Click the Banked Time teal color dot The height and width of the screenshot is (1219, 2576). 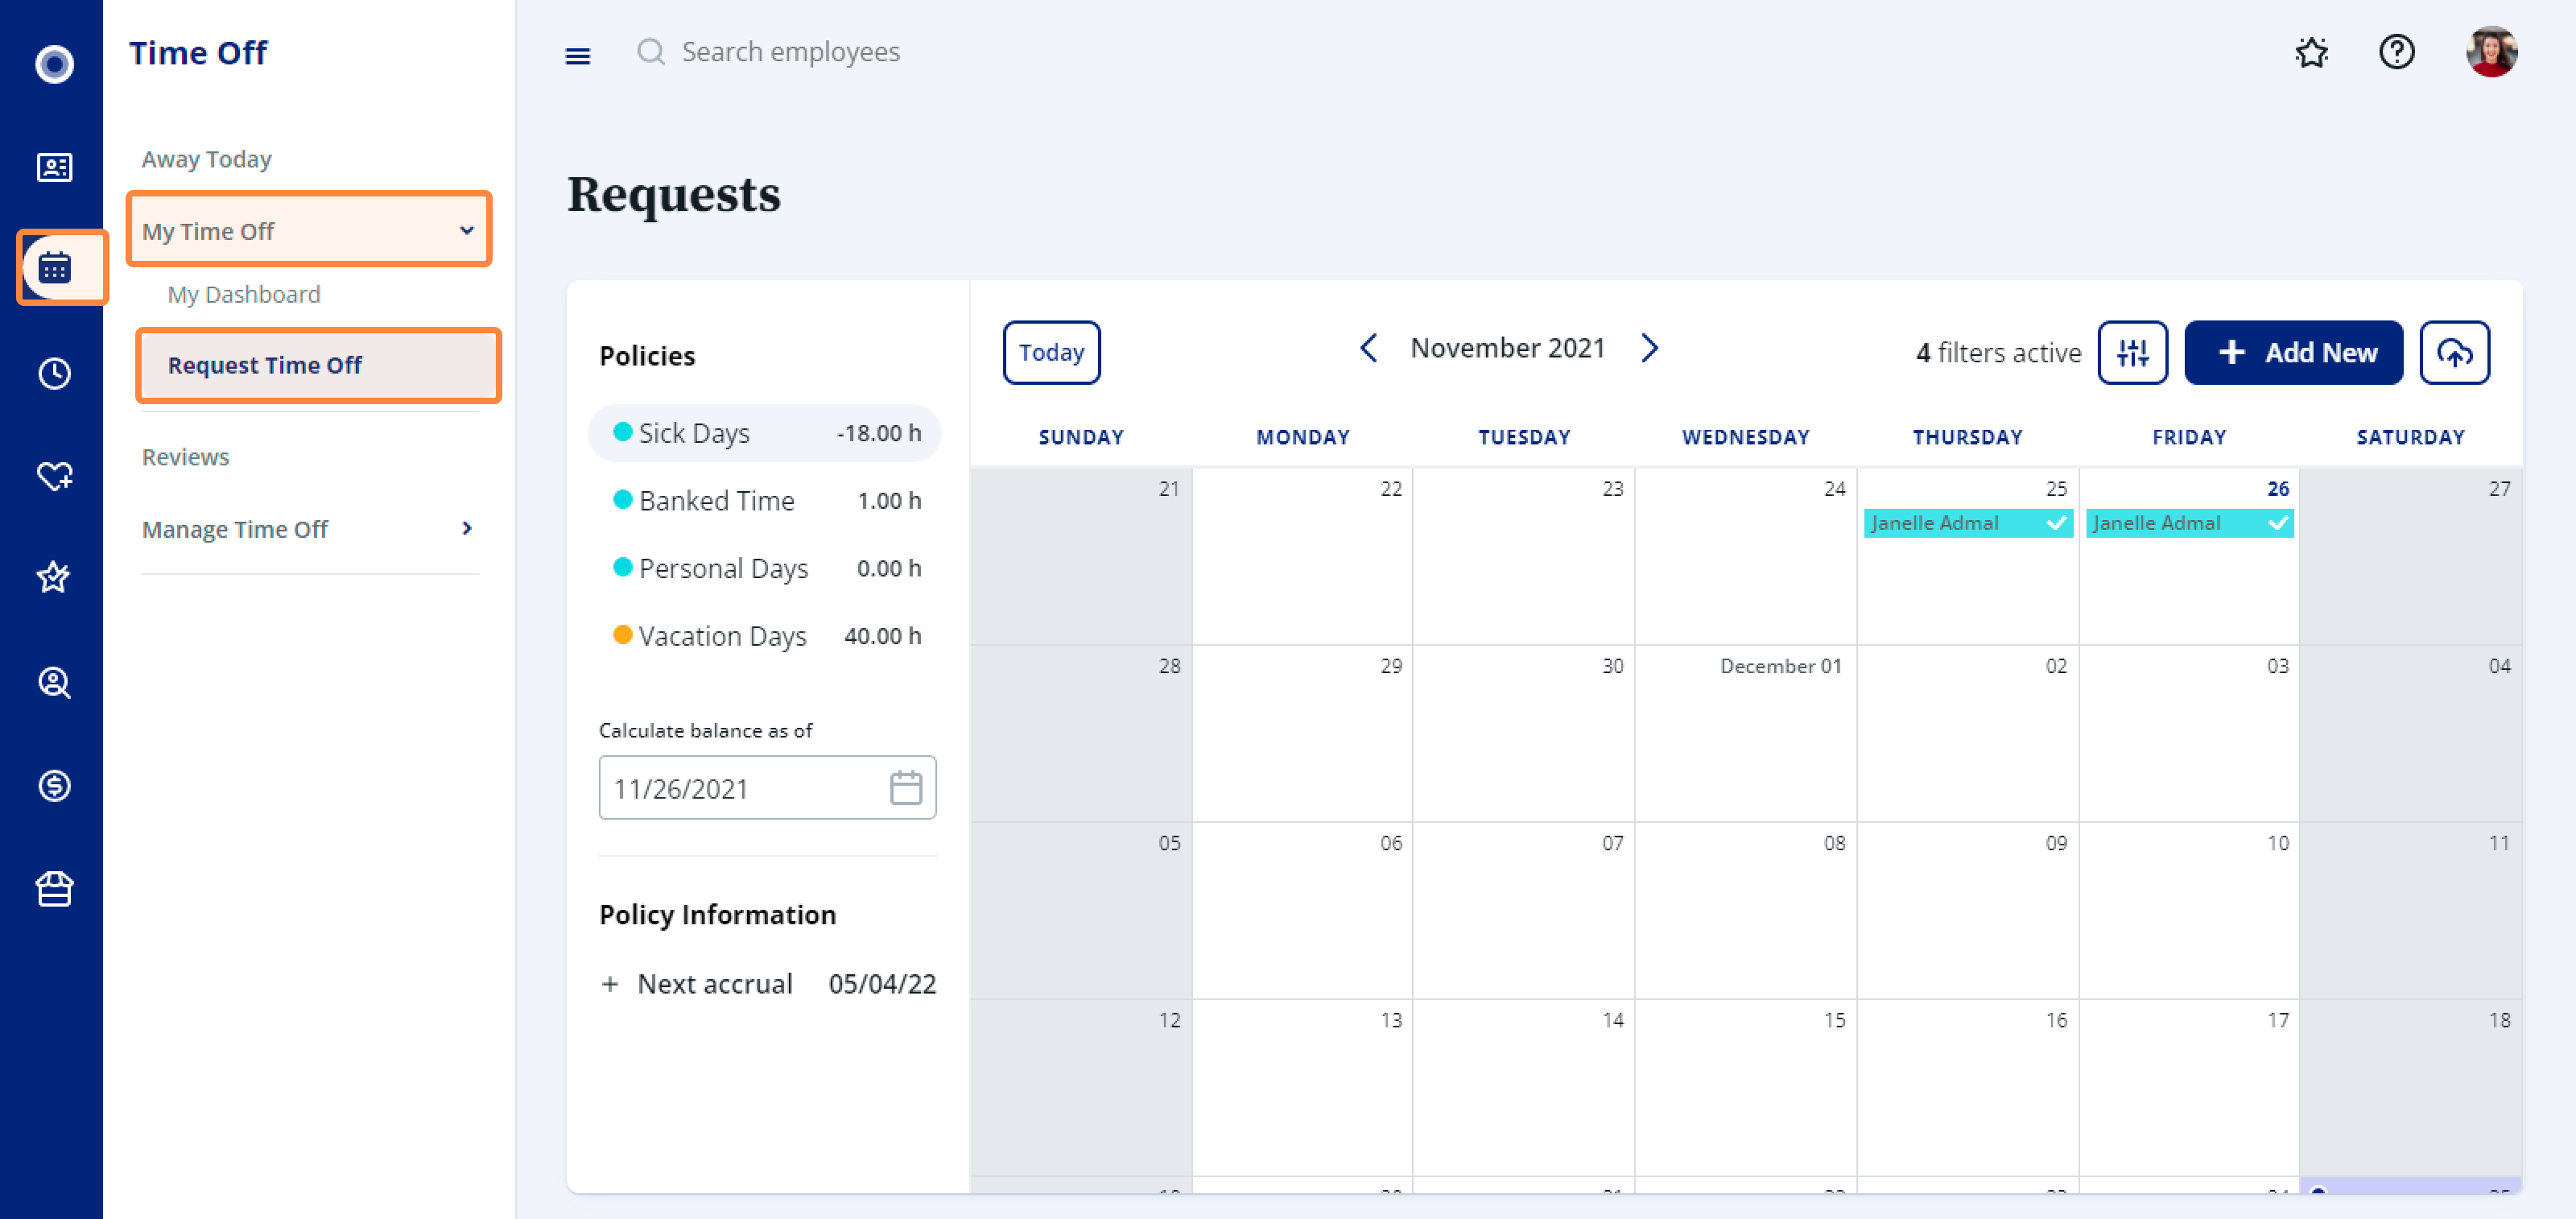[x=622, y=499]
